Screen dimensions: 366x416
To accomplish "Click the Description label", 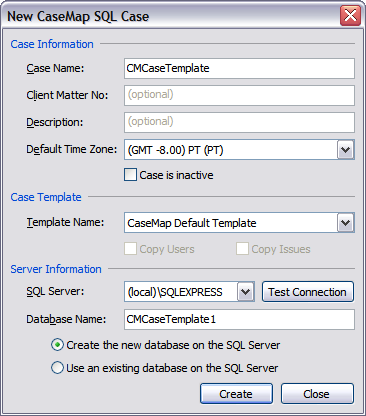I will pos(55,122).
